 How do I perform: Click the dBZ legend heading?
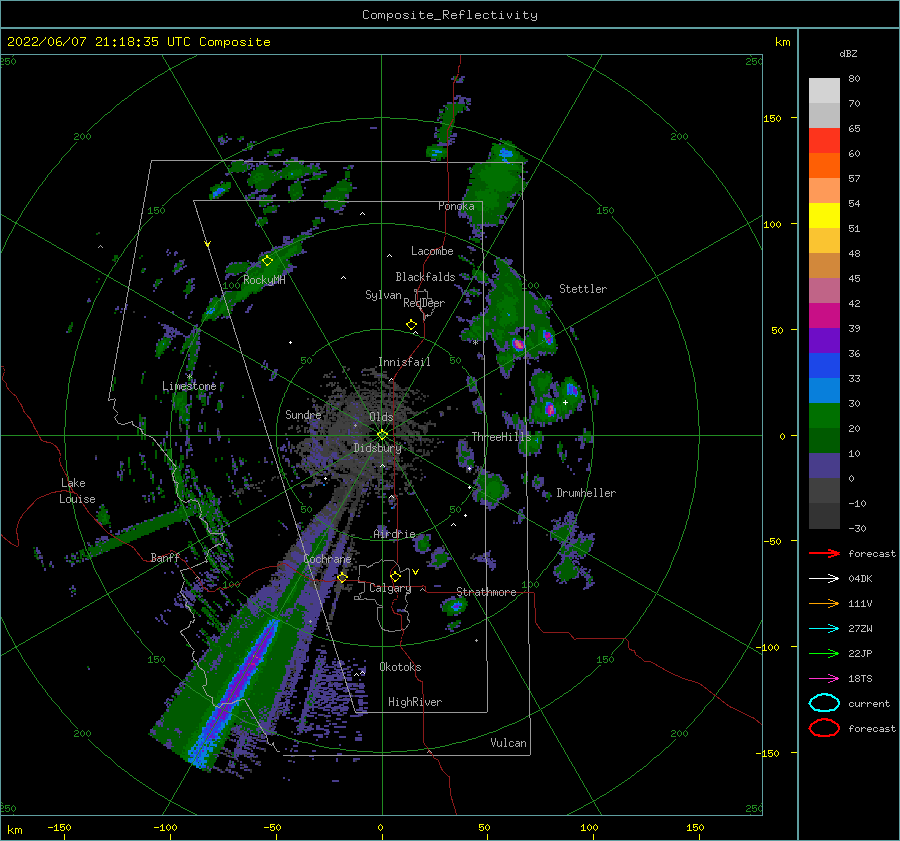pos(848,53)
